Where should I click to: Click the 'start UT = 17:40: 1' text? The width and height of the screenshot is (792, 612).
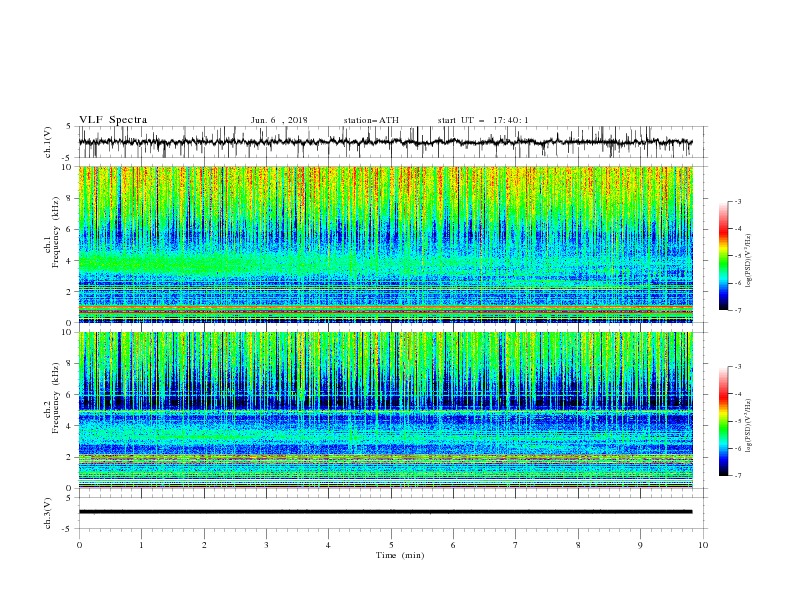[483, 120]
